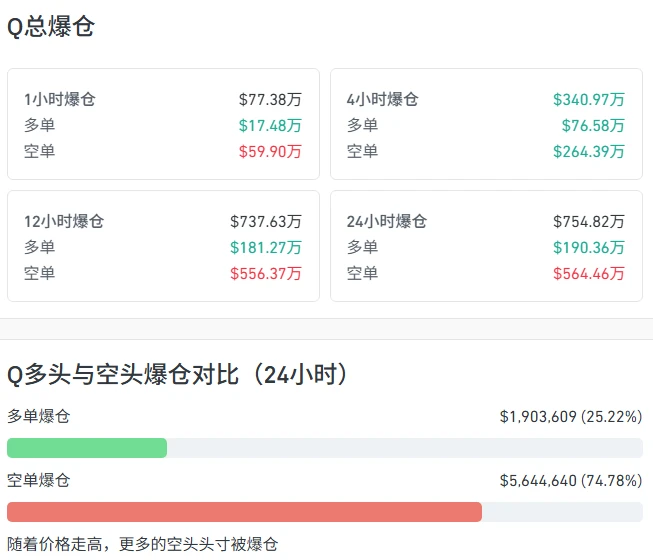Click 多单 label in 24小时爆仓 card
Viewport: 653px width, 560px height.
click(362, 248)
